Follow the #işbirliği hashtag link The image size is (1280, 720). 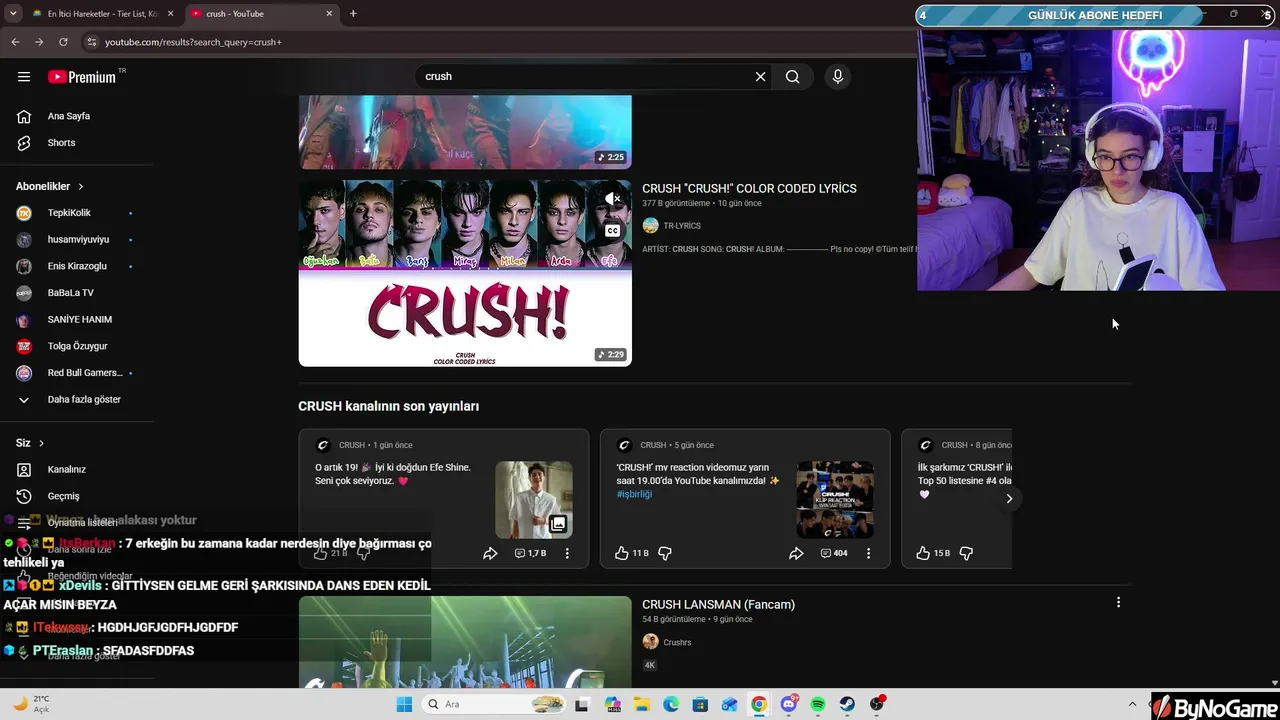click(634, 494)
